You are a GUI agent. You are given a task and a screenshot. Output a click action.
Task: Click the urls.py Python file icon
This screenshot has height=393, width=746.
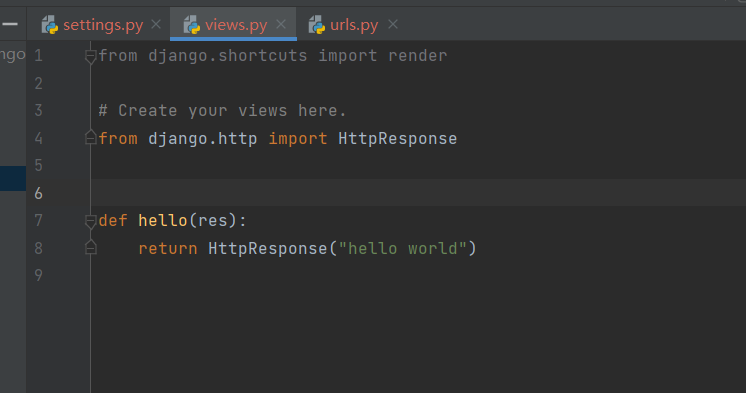[316, 25]
